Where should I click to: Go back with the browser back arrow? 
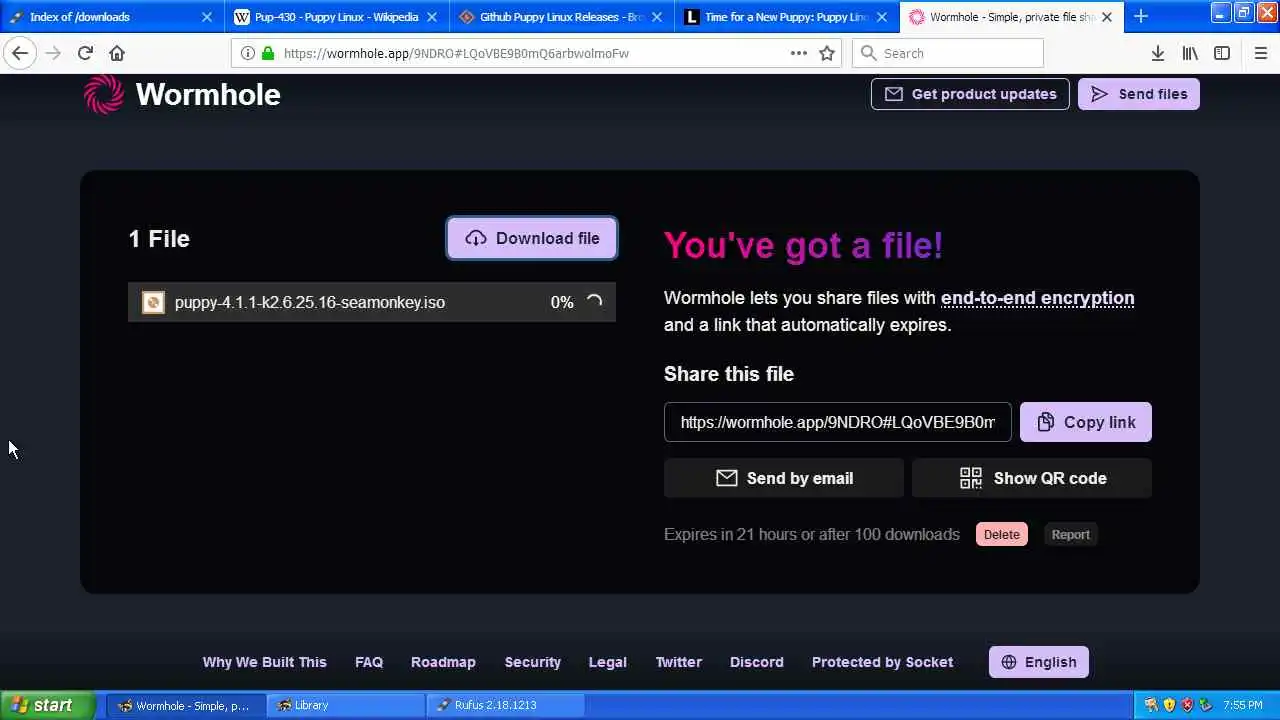(20, 53)
